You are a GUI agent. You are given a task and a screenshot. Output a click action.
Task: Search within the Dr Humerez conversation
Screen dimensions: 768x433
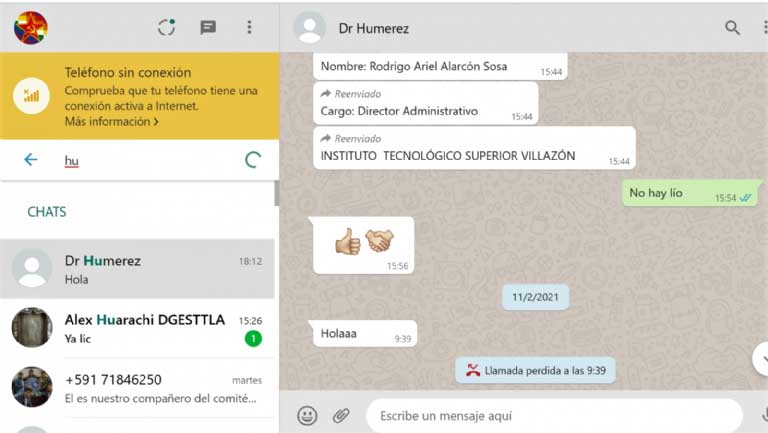pyautogui.click(x=733, y=28)
